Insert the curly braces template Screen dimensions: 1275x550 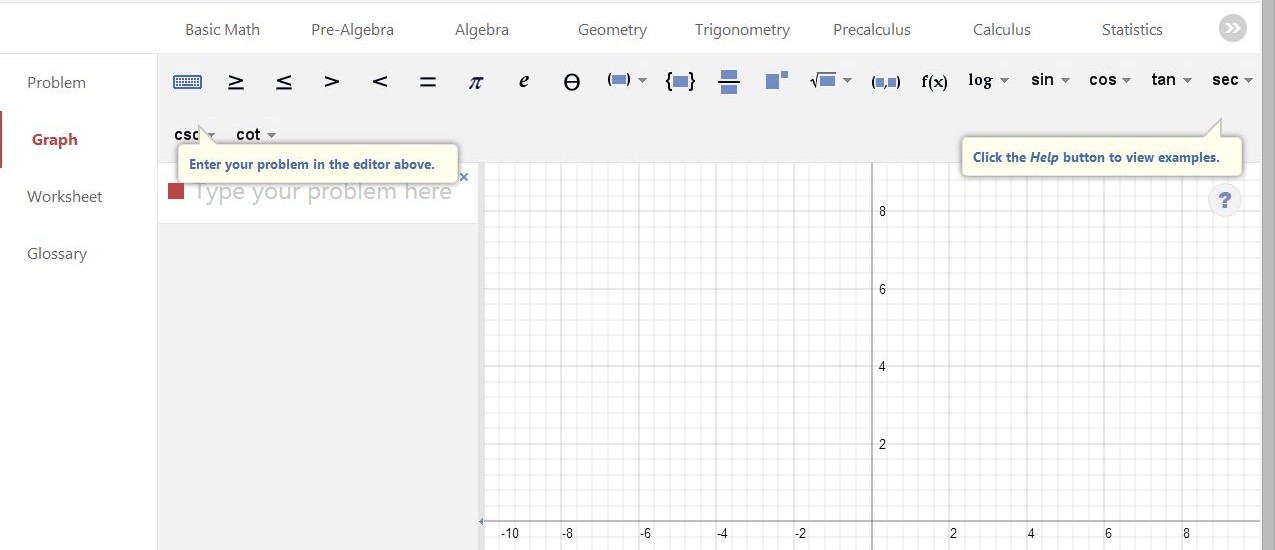coord(680,81)
